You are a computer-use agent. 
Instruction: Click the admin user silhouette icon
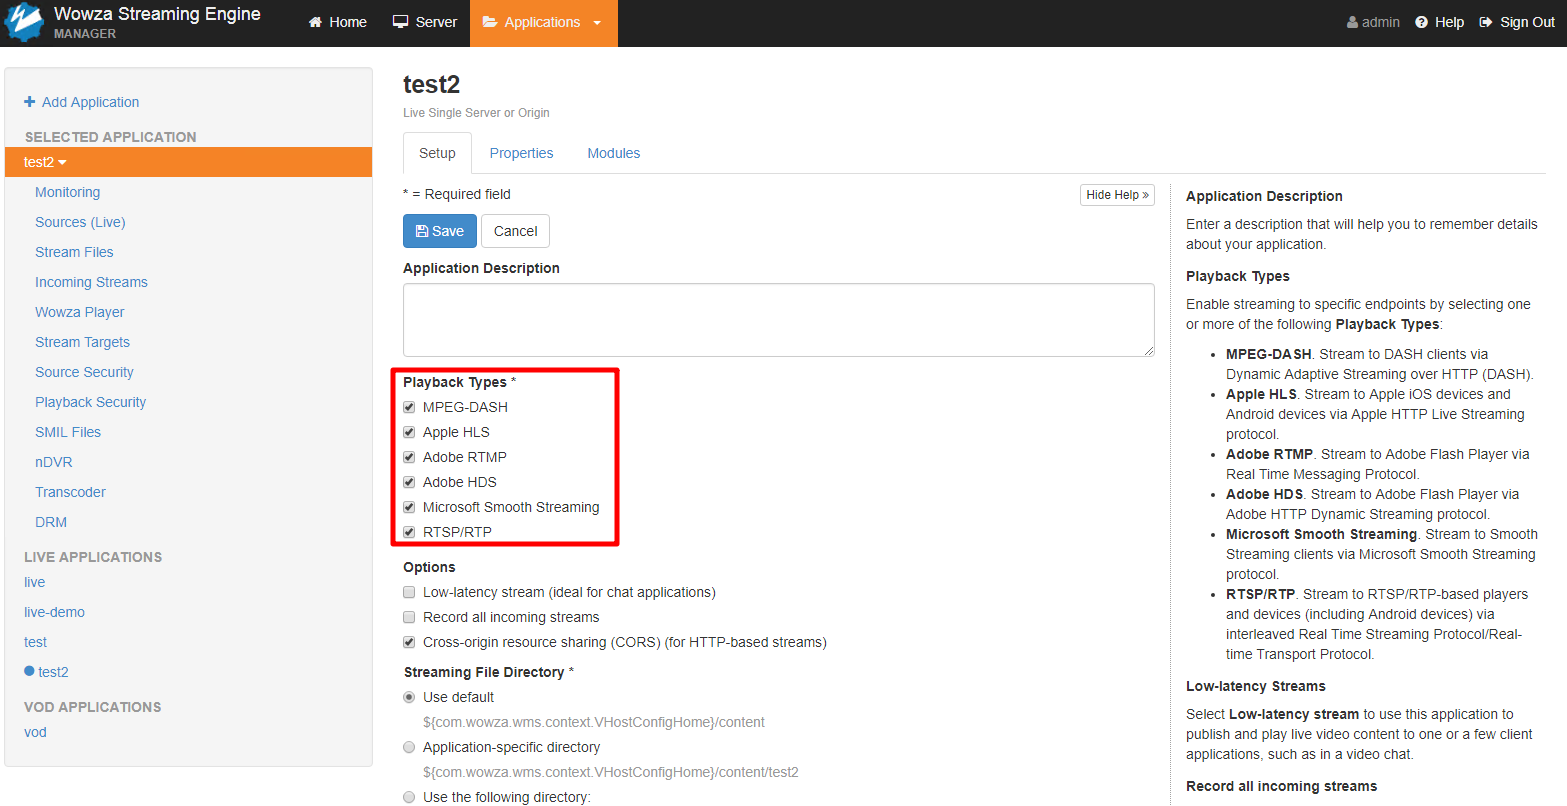pos(1353,22)
